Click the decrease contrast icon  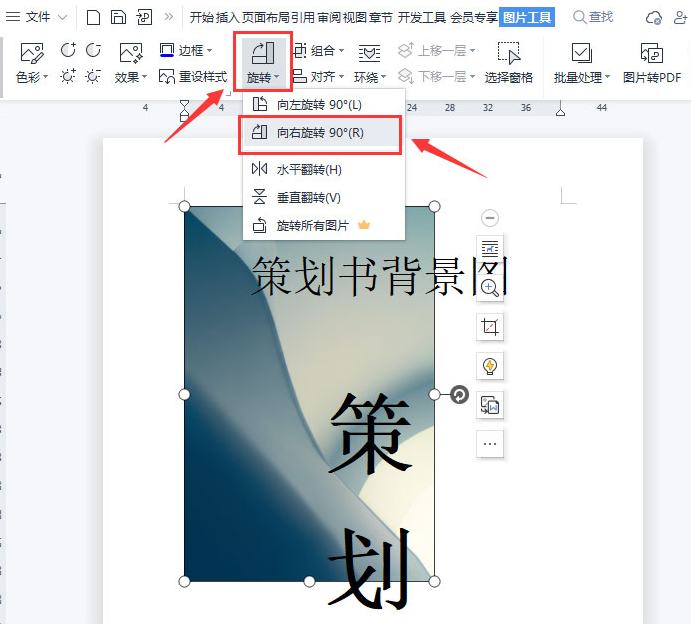93,50
